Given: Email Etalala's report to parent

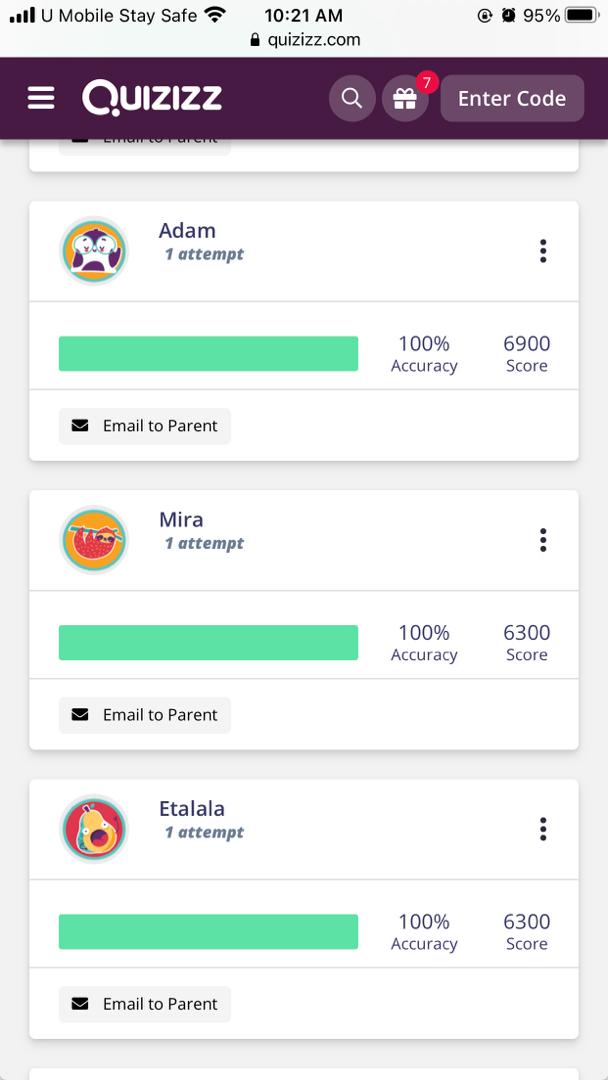Looking at the screenshot, I should coord(145,1004).
